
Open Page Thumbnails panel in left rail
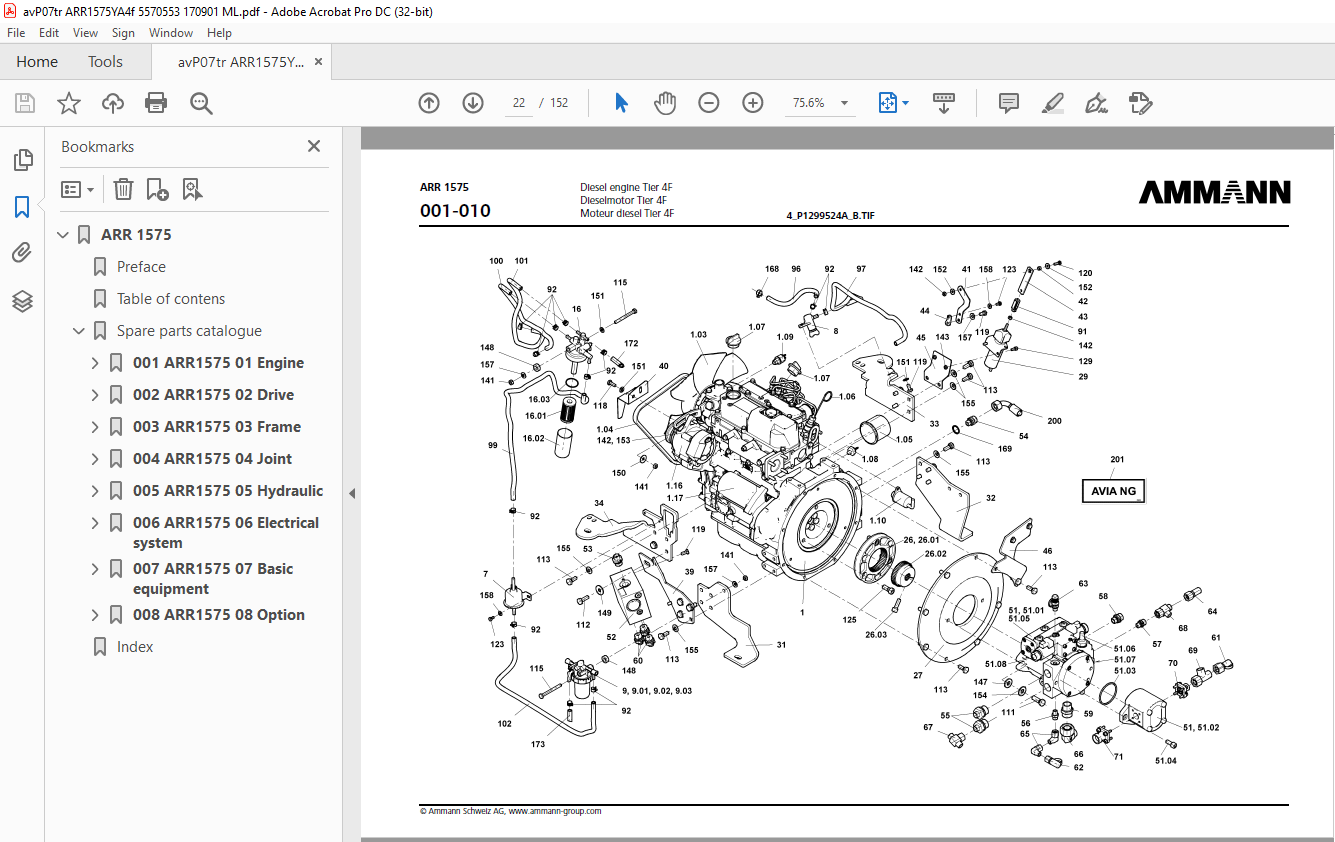22,160
